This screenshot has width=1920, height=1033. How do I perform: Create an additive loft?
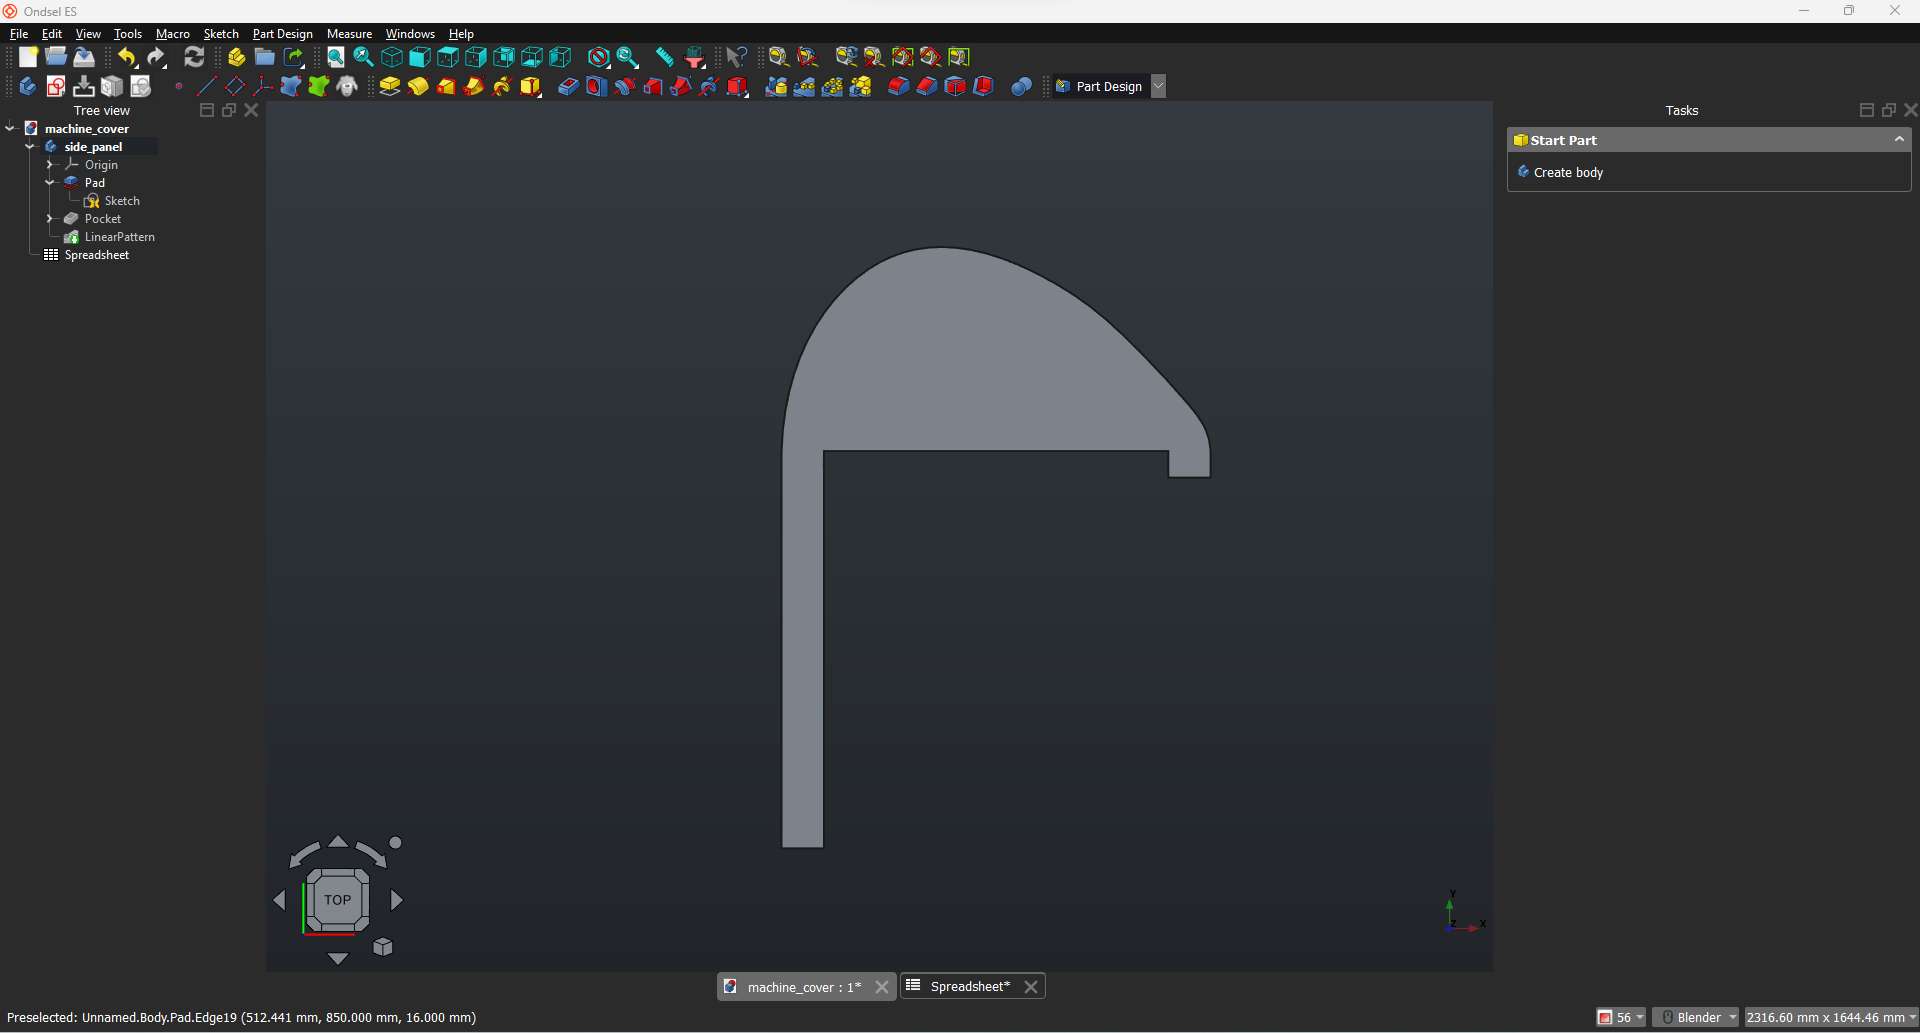point(446,87)
